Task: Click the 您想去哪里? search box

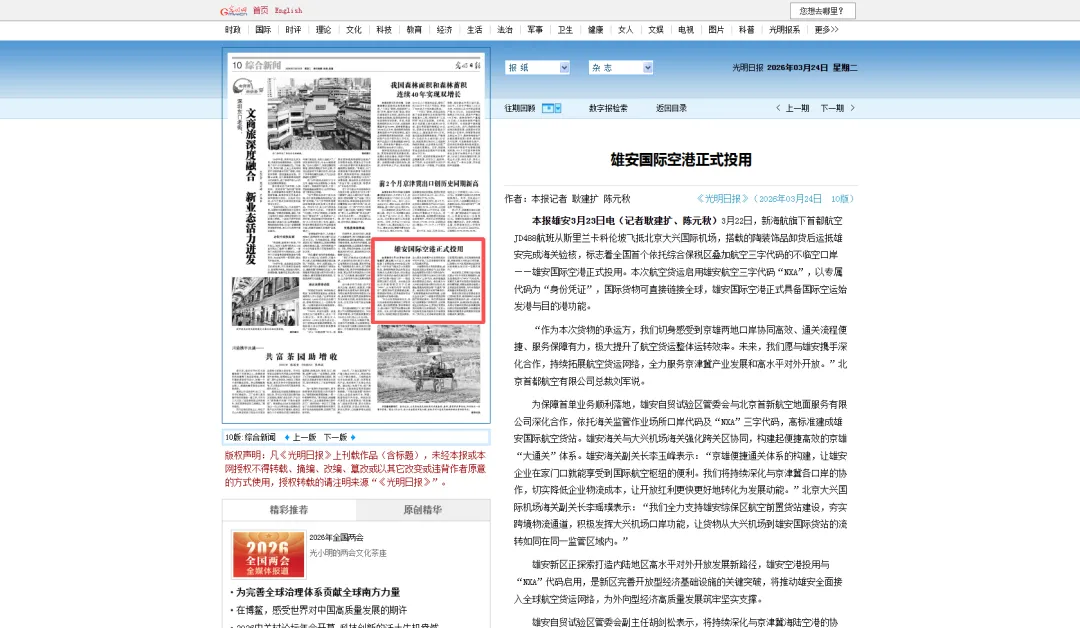Action: (x=822, y=11)
